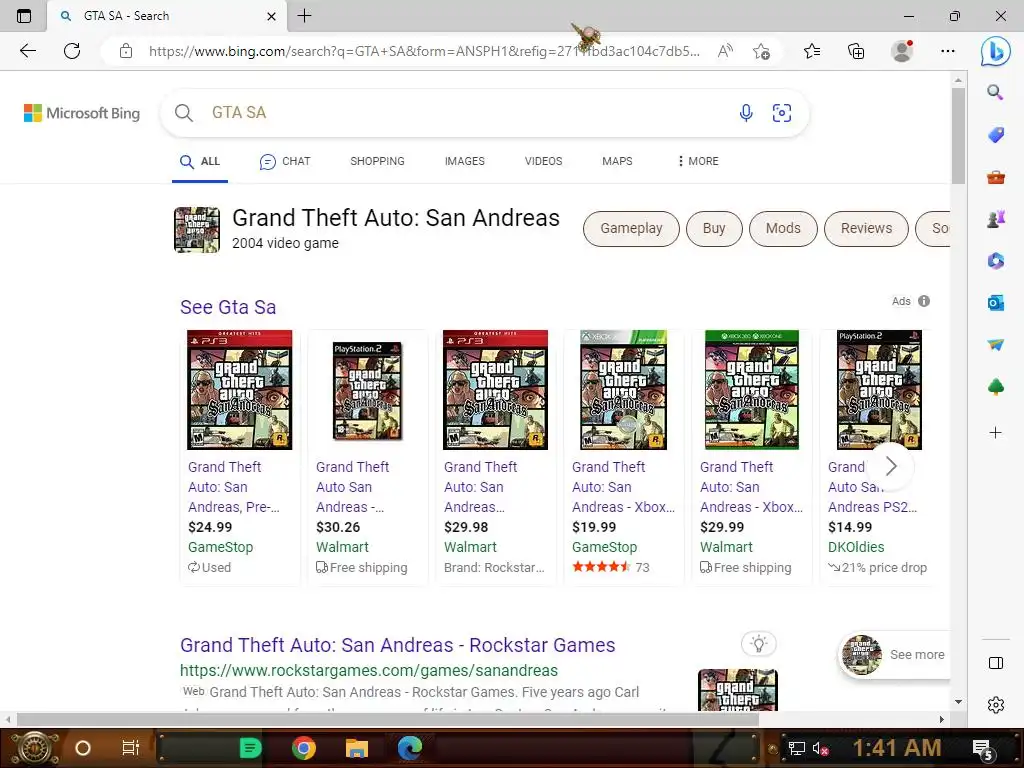This screenshot has height=768, width=1024.
Task: Click the Reviews chip
Action: click(866, 229)
